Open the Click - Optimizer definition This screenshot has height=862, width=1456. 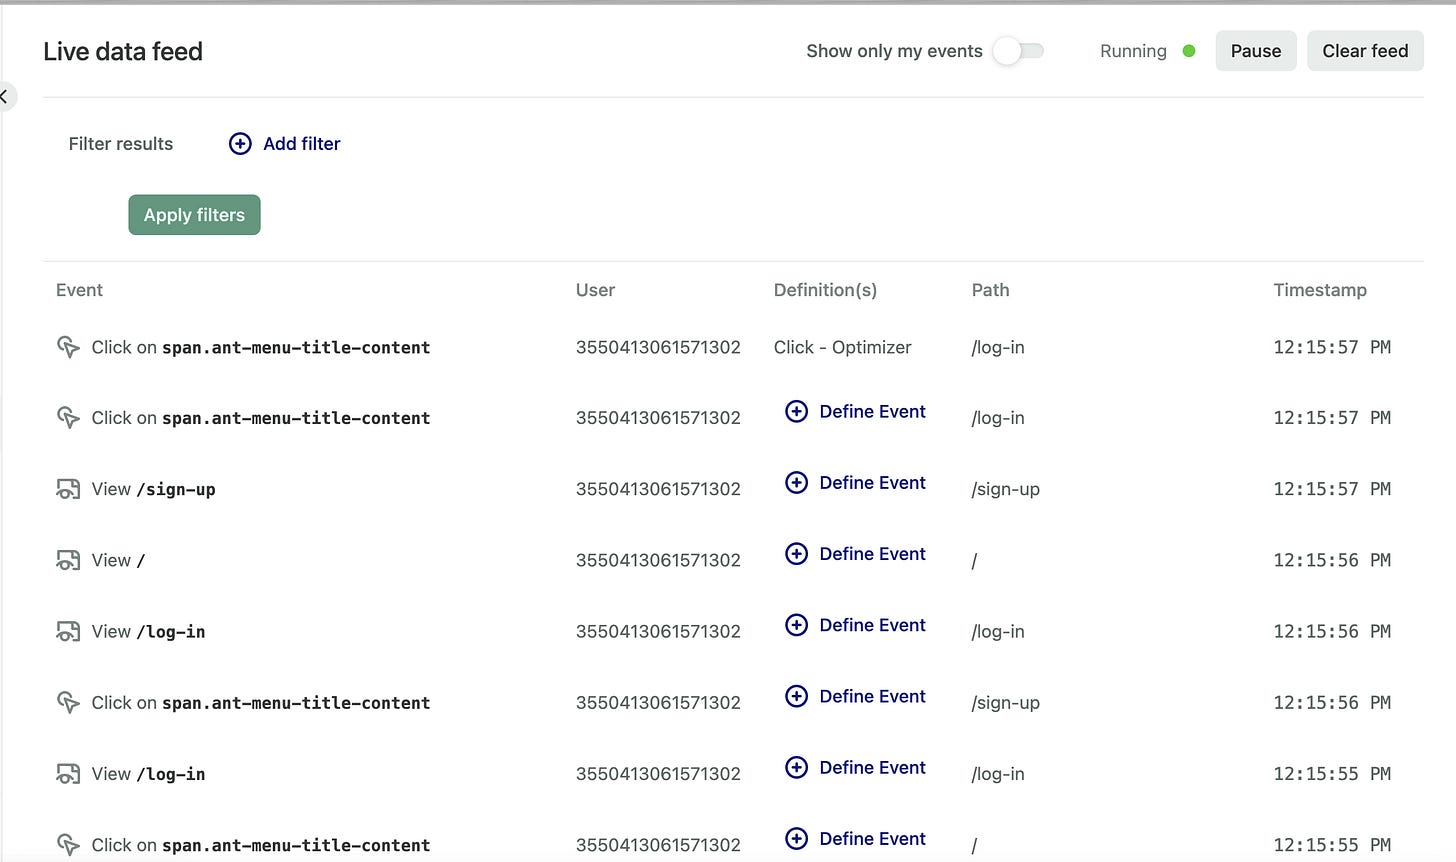click(x=842, y=347)
